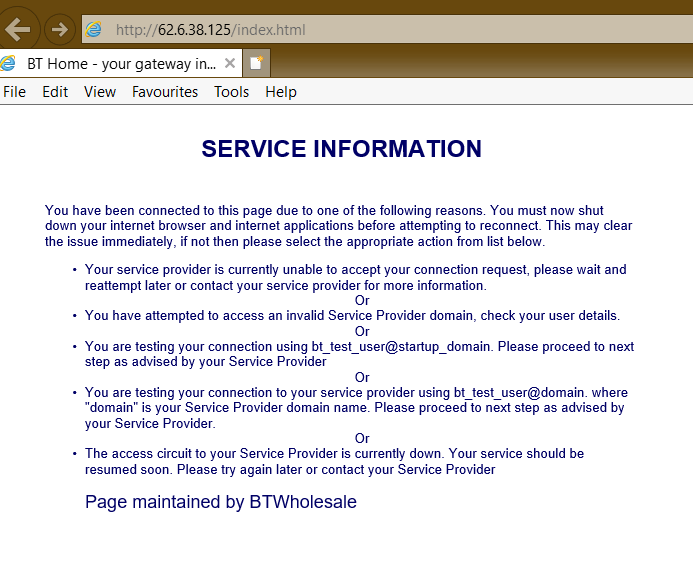Open a new tab with the new tab button
Screen dimensions: 693x581
tap(256, 63)
